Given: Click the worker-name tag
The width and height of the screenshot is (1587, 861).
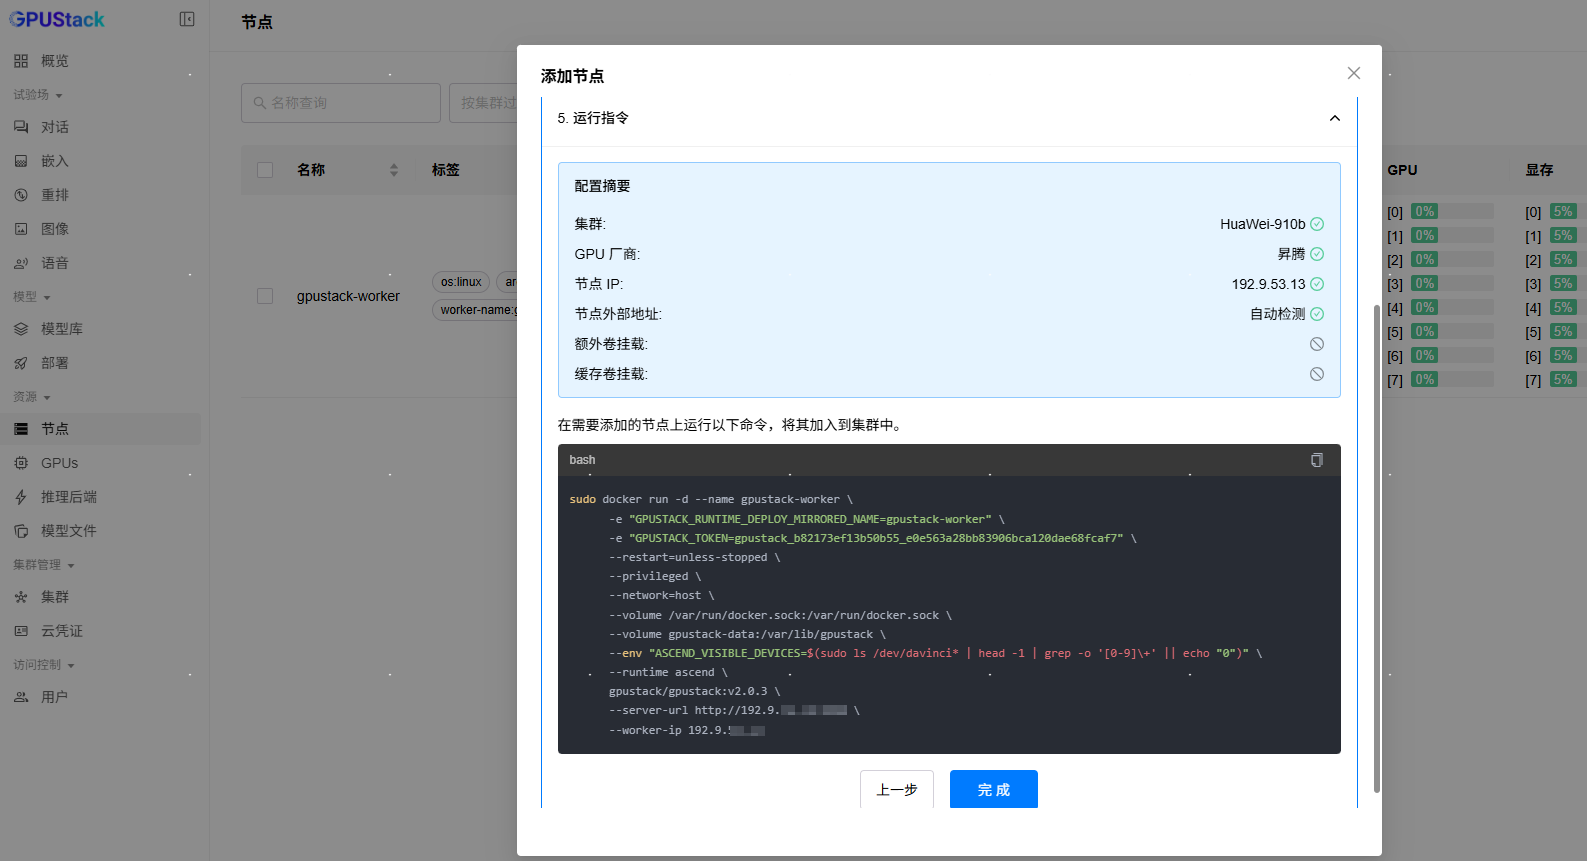Looking at the screenshot, I should coord(477,310).
